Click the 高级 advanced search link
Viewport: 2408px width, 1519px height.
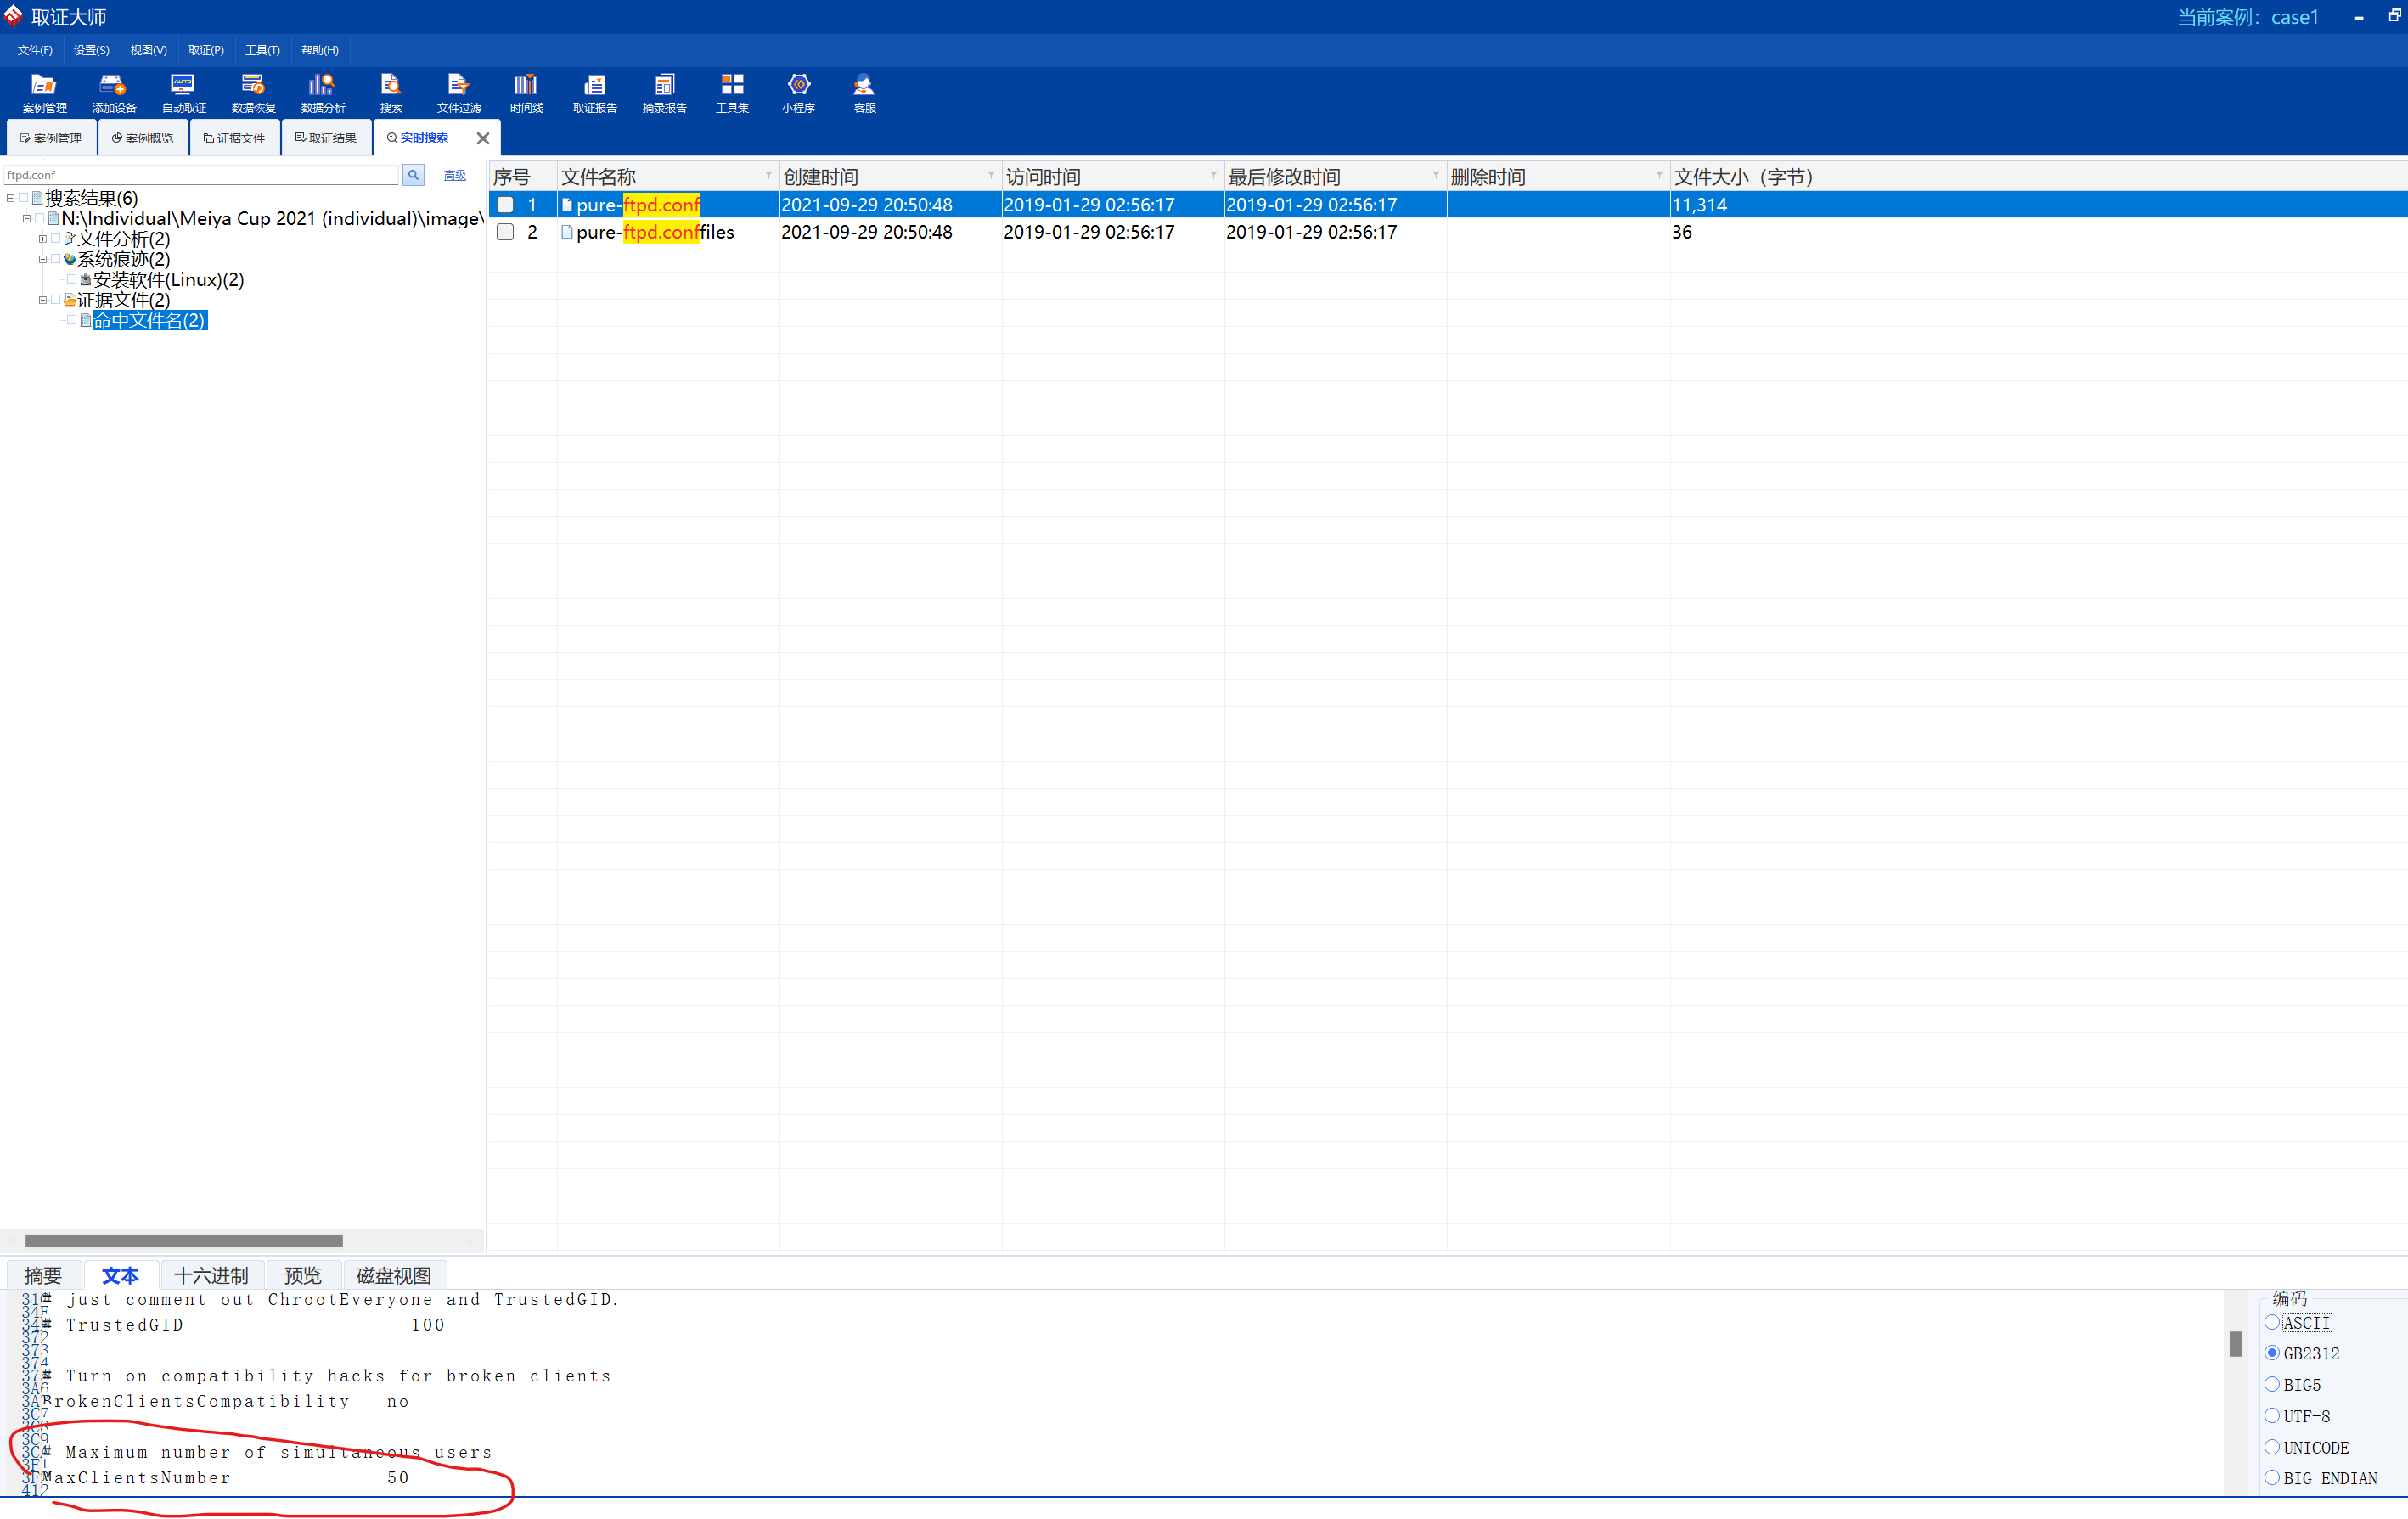[x=454, y=175]
